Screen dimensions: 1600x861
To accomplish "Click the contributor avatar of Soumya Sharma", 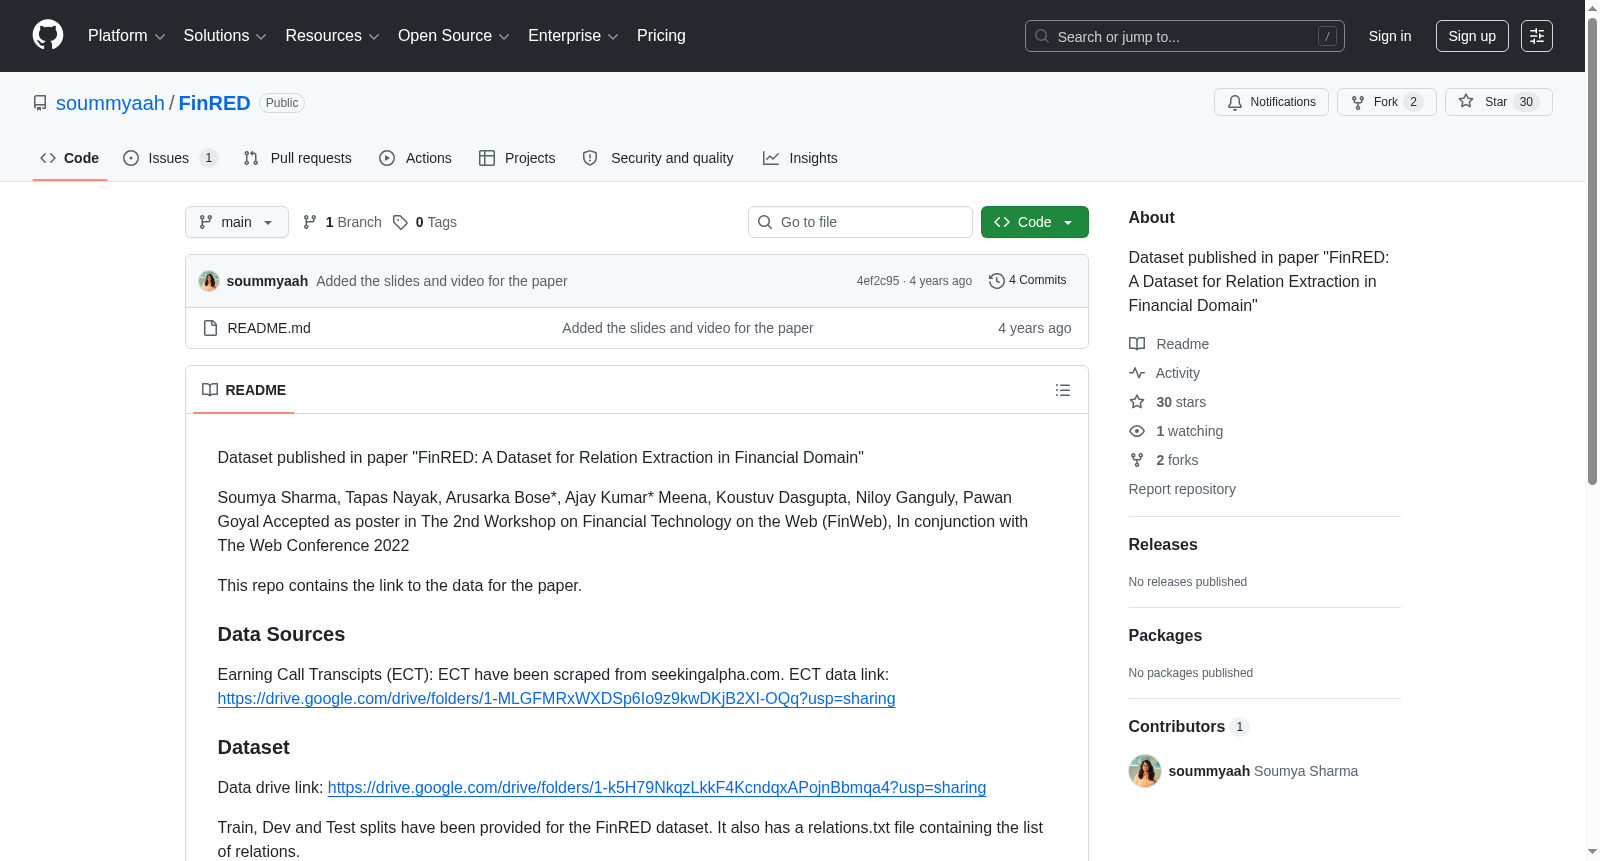I will tap(1145, 771).
